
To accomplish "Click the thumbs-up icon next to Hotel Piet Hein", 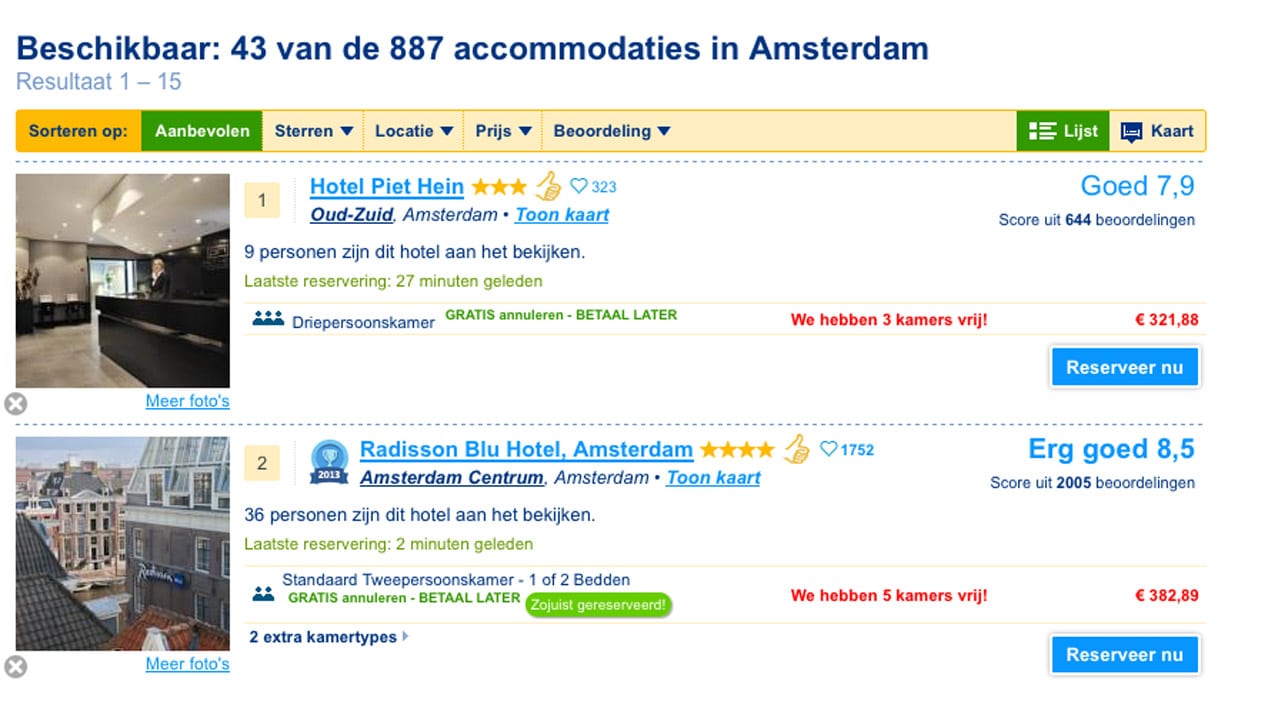I will [547, 186].
